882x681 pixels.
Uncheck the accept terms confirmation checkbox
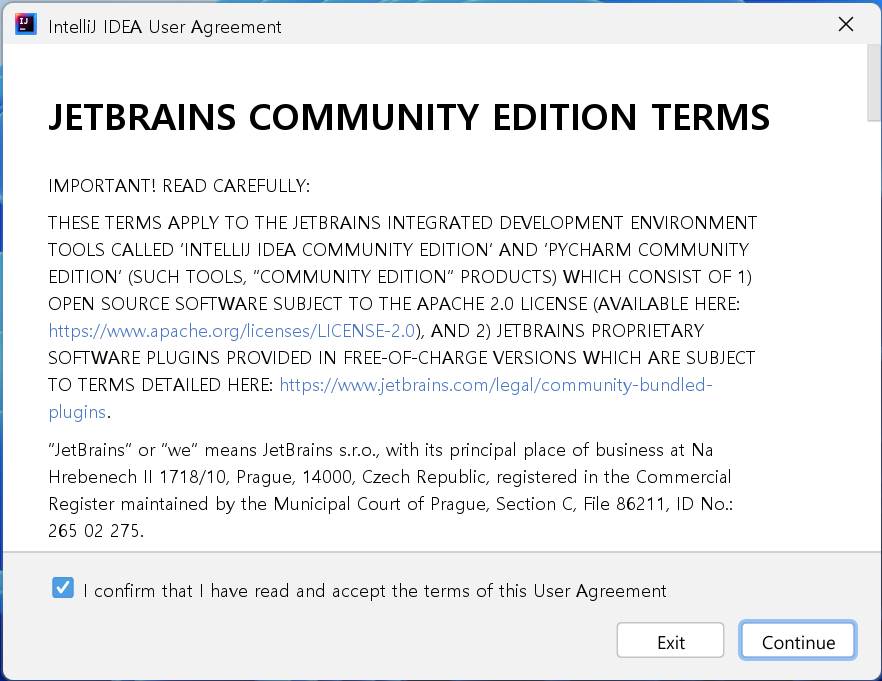[x=63, y=589]
